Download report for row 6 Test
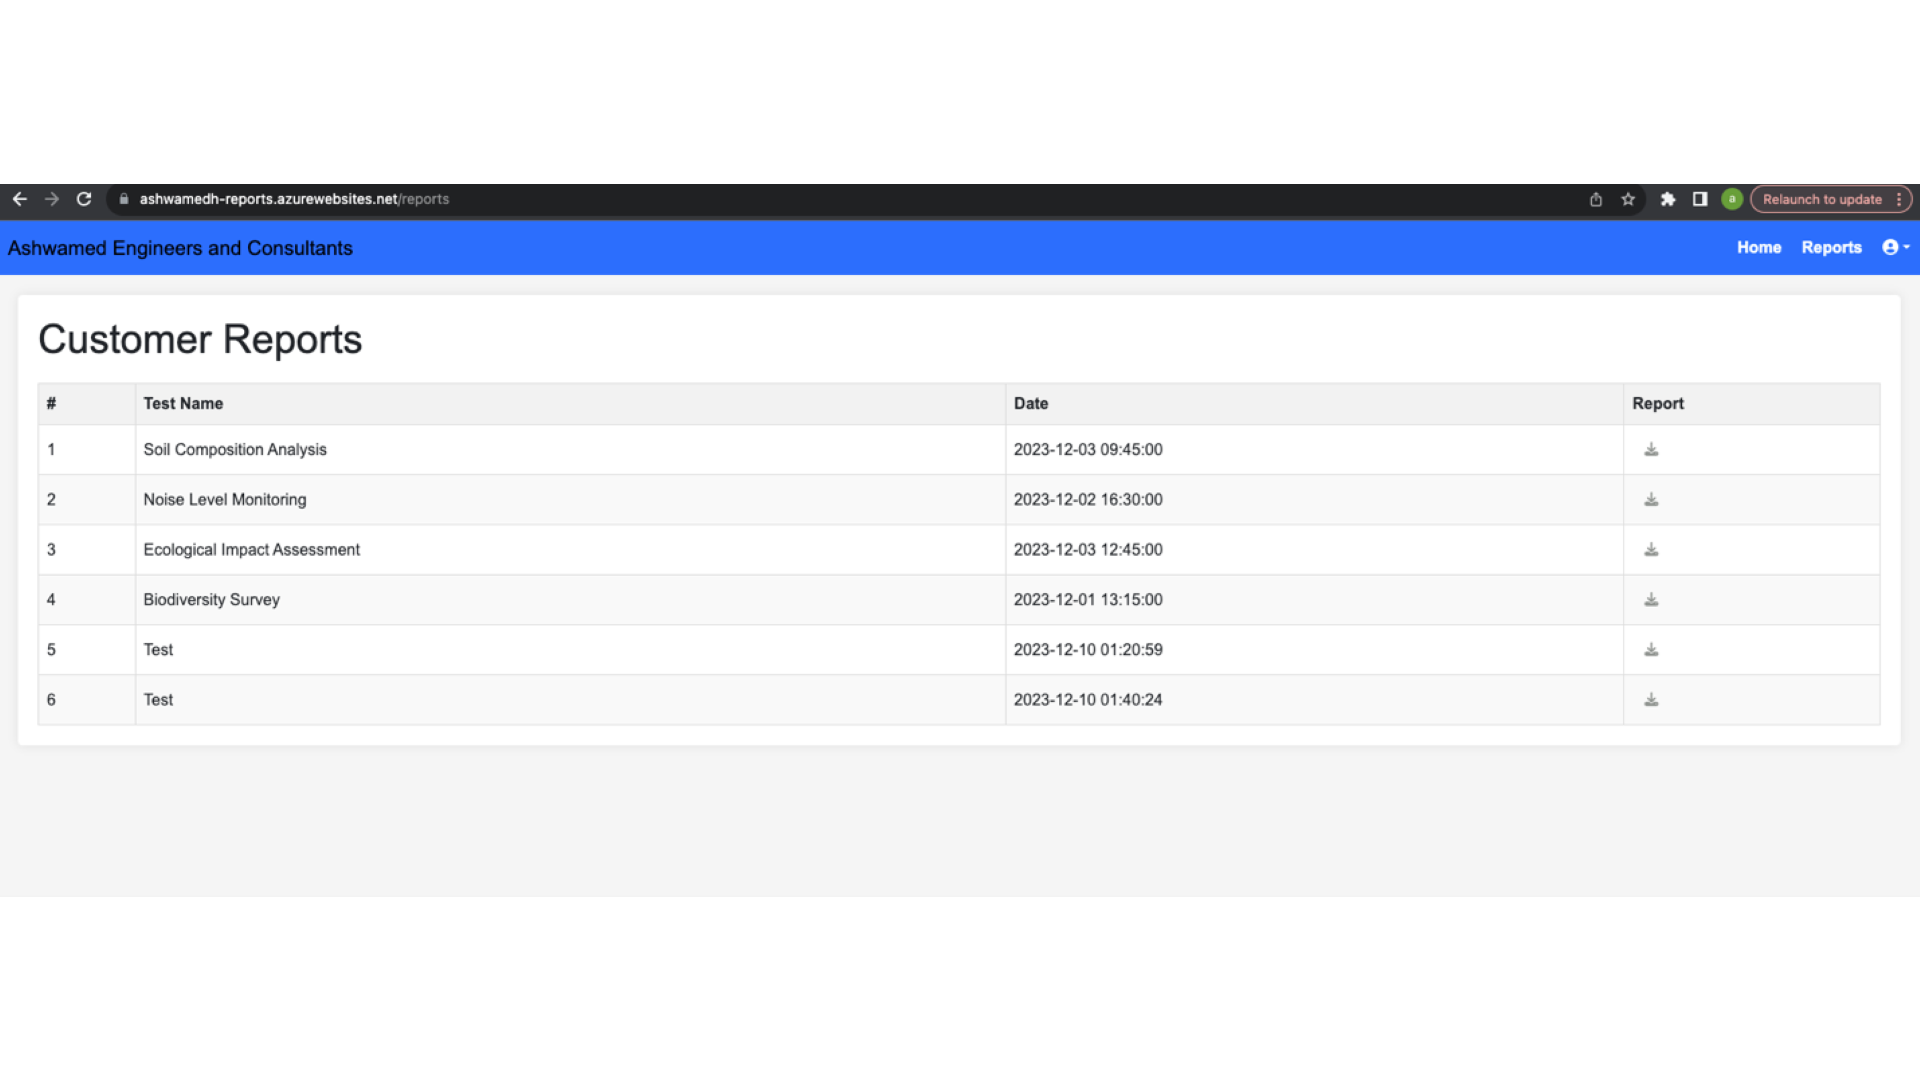Viewport: 1920px width, 1080px height. [1651, 700]
